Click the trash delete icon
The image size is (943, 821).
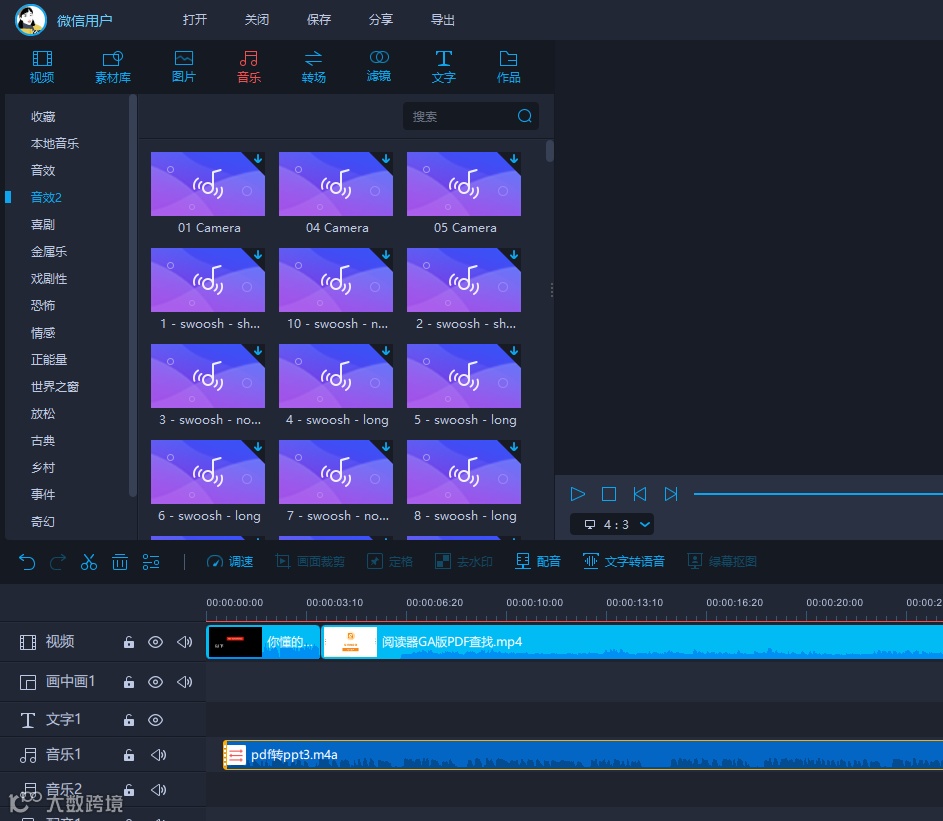pos(120,562)
